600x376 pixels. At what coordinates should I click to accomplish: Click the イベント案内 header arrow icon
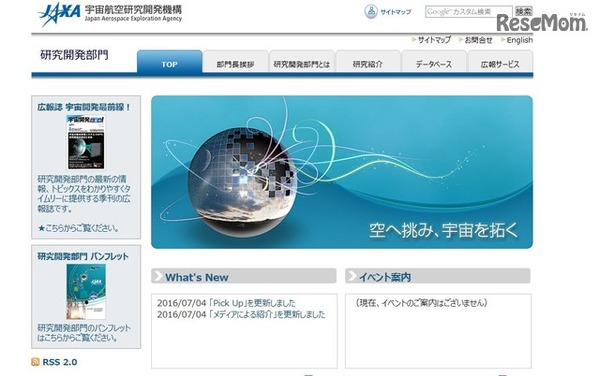(x=351, y=276)
